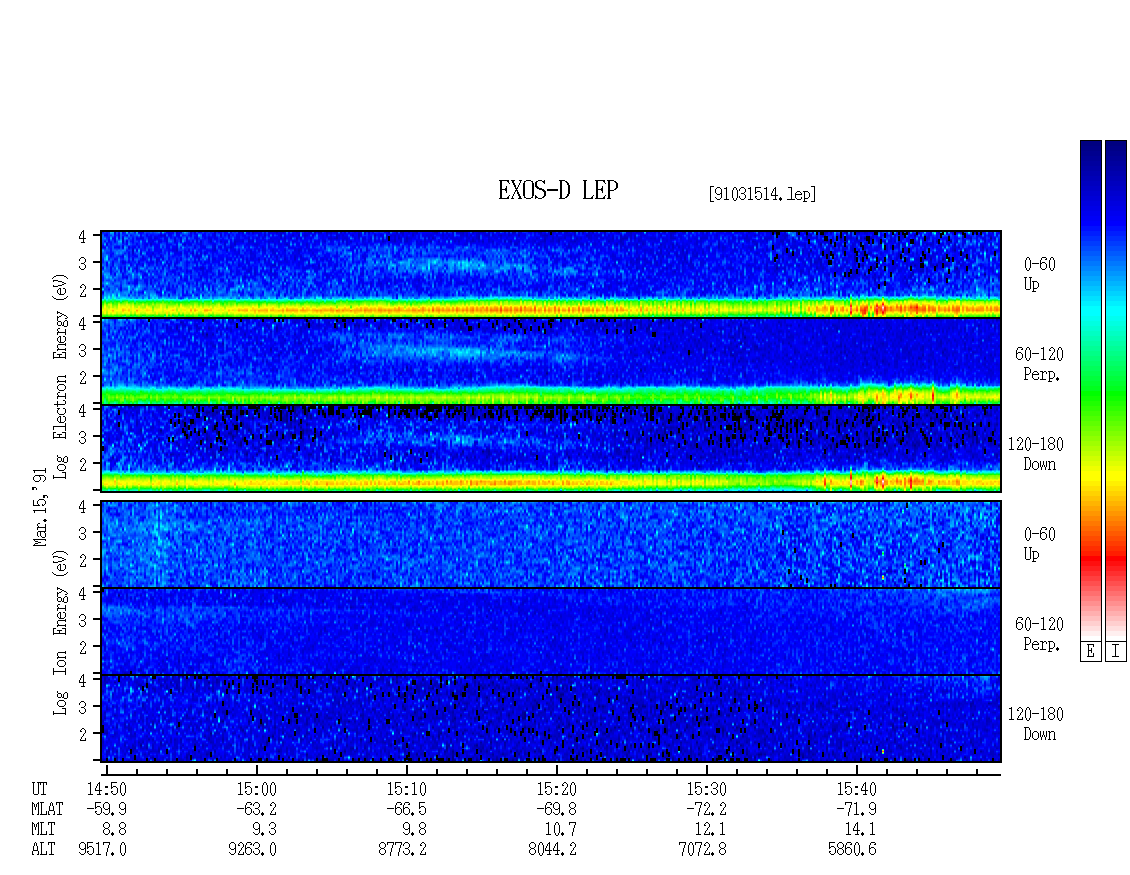Click the MLT value 12.1
The height and width of the screenshot is (875, 1130).
click(x=711, y=830)
